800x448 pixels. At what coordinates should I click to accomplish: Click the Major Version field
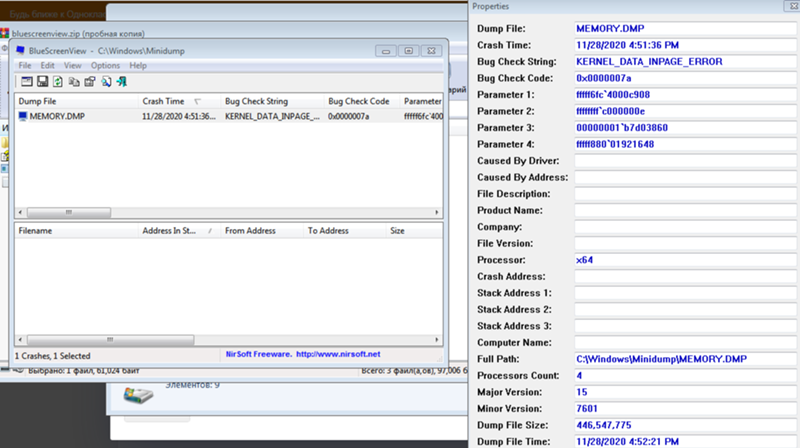(x=685, y=392)
